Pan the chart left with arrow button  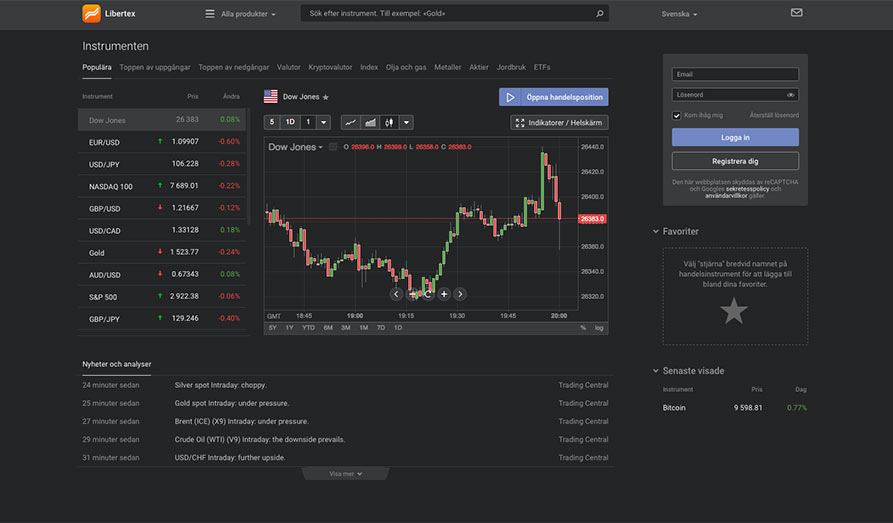click(x=396, y=294)
